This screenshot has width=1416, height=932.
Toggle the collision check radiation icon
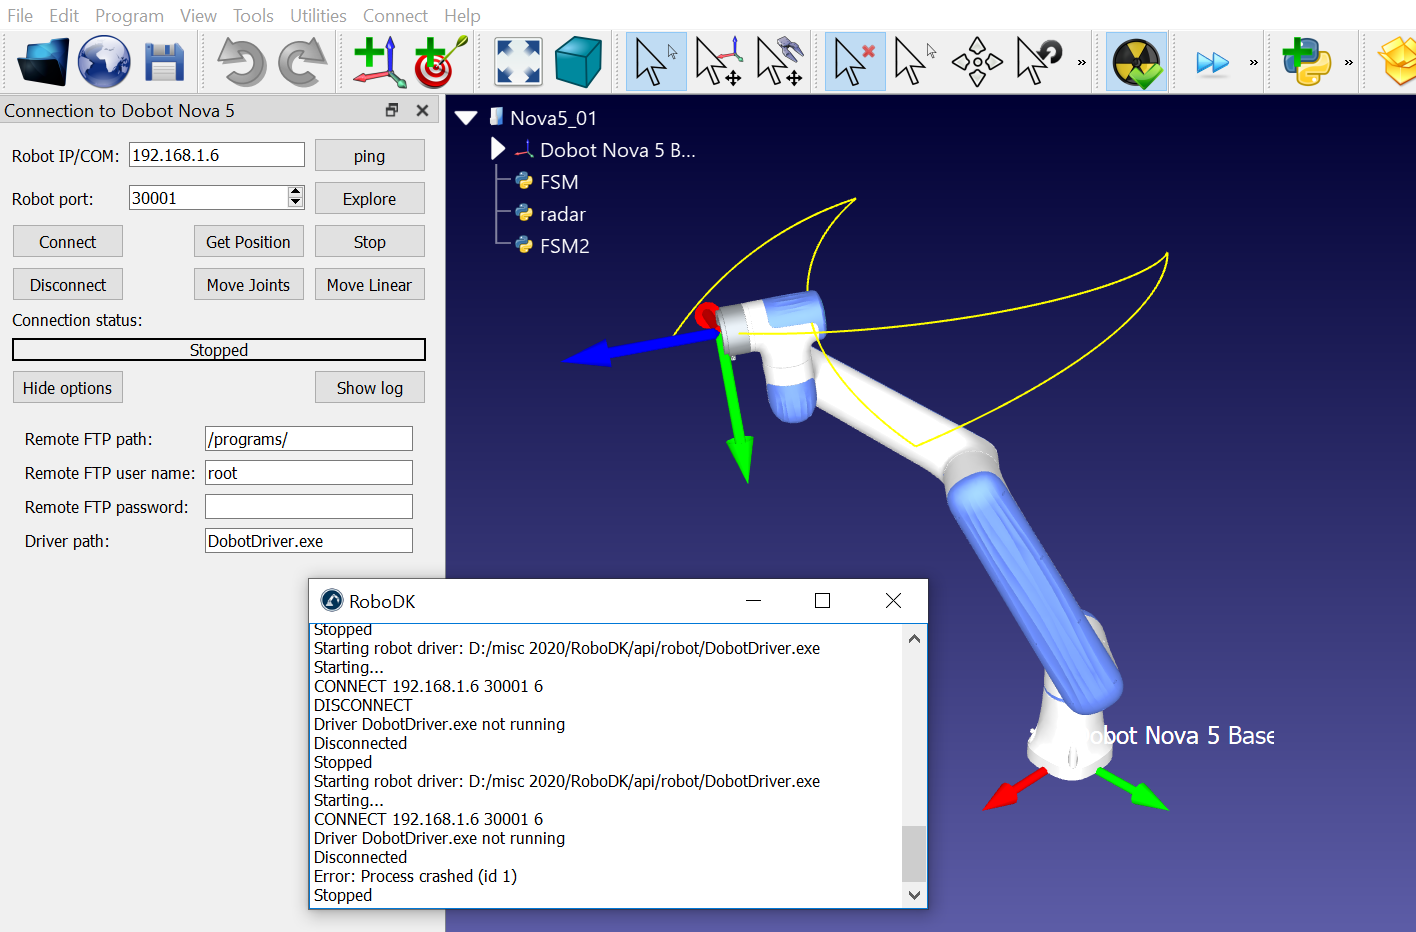(x=1137, y=62)
